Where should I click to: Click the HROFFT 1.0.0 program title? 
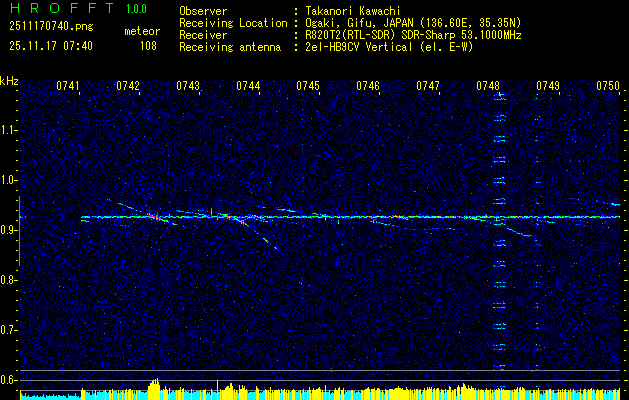79,8
